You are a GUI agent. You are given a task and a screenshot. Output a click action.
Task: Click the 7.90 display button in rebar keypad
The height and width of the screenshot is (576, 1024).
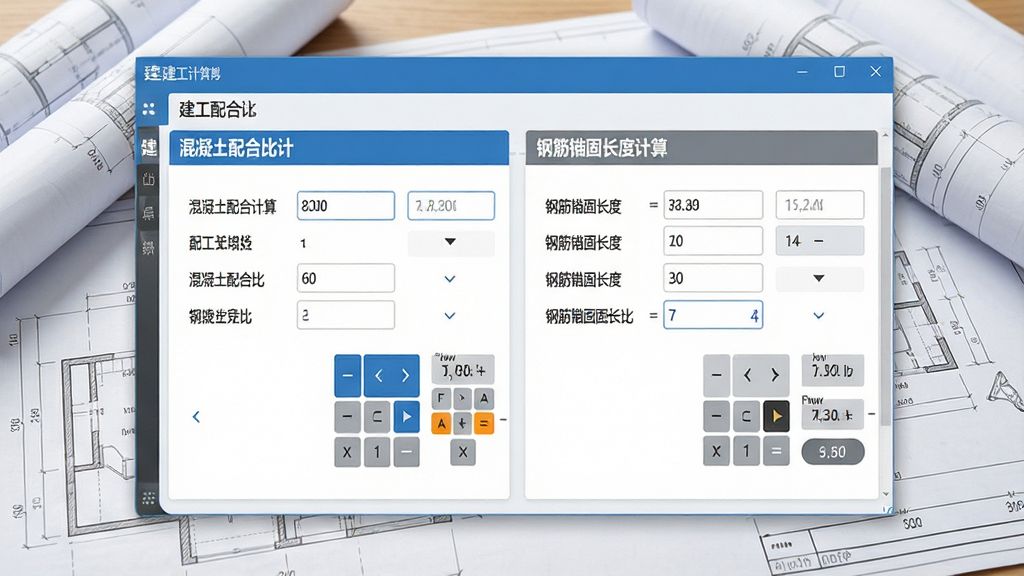tap(833, 371)
